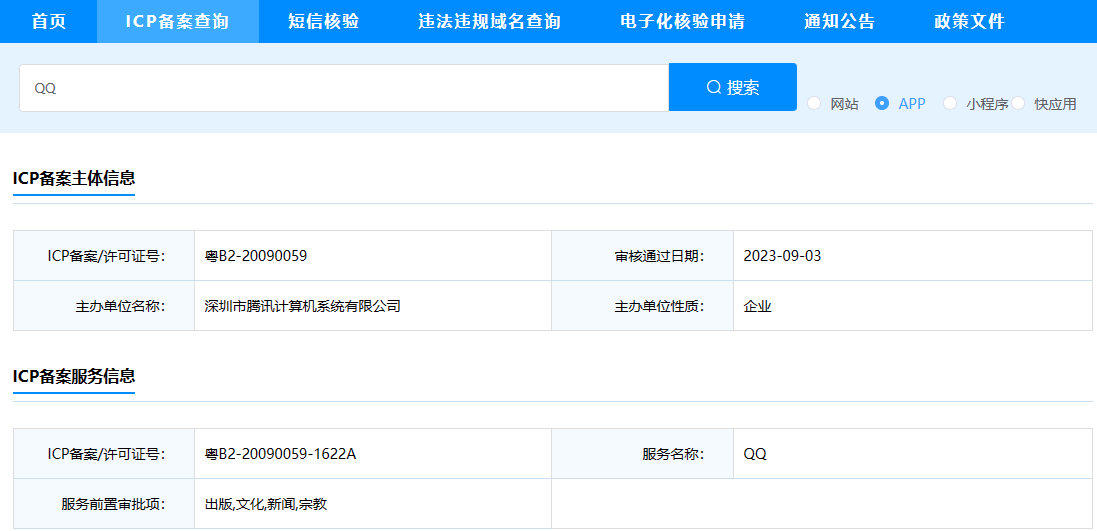
Task: Open the 首页 navigation tab
Action: pos(48,22)
